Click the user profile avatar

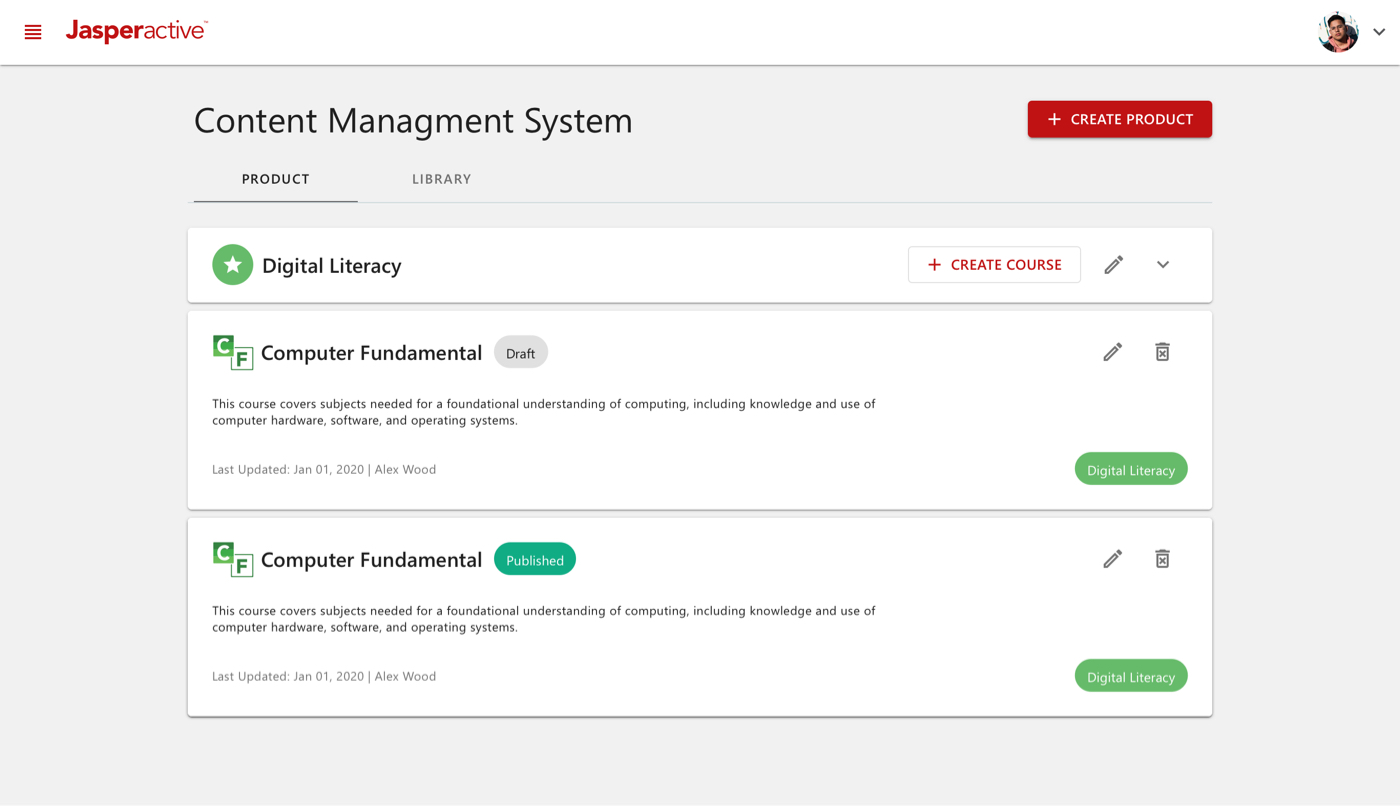click(x=1337, y=32)
